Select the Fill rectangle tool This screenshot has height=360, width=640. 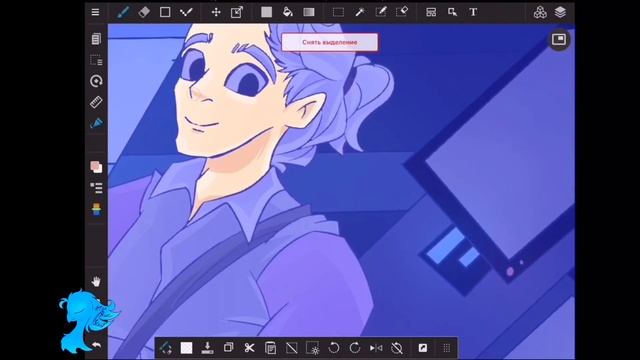point(267,12)
